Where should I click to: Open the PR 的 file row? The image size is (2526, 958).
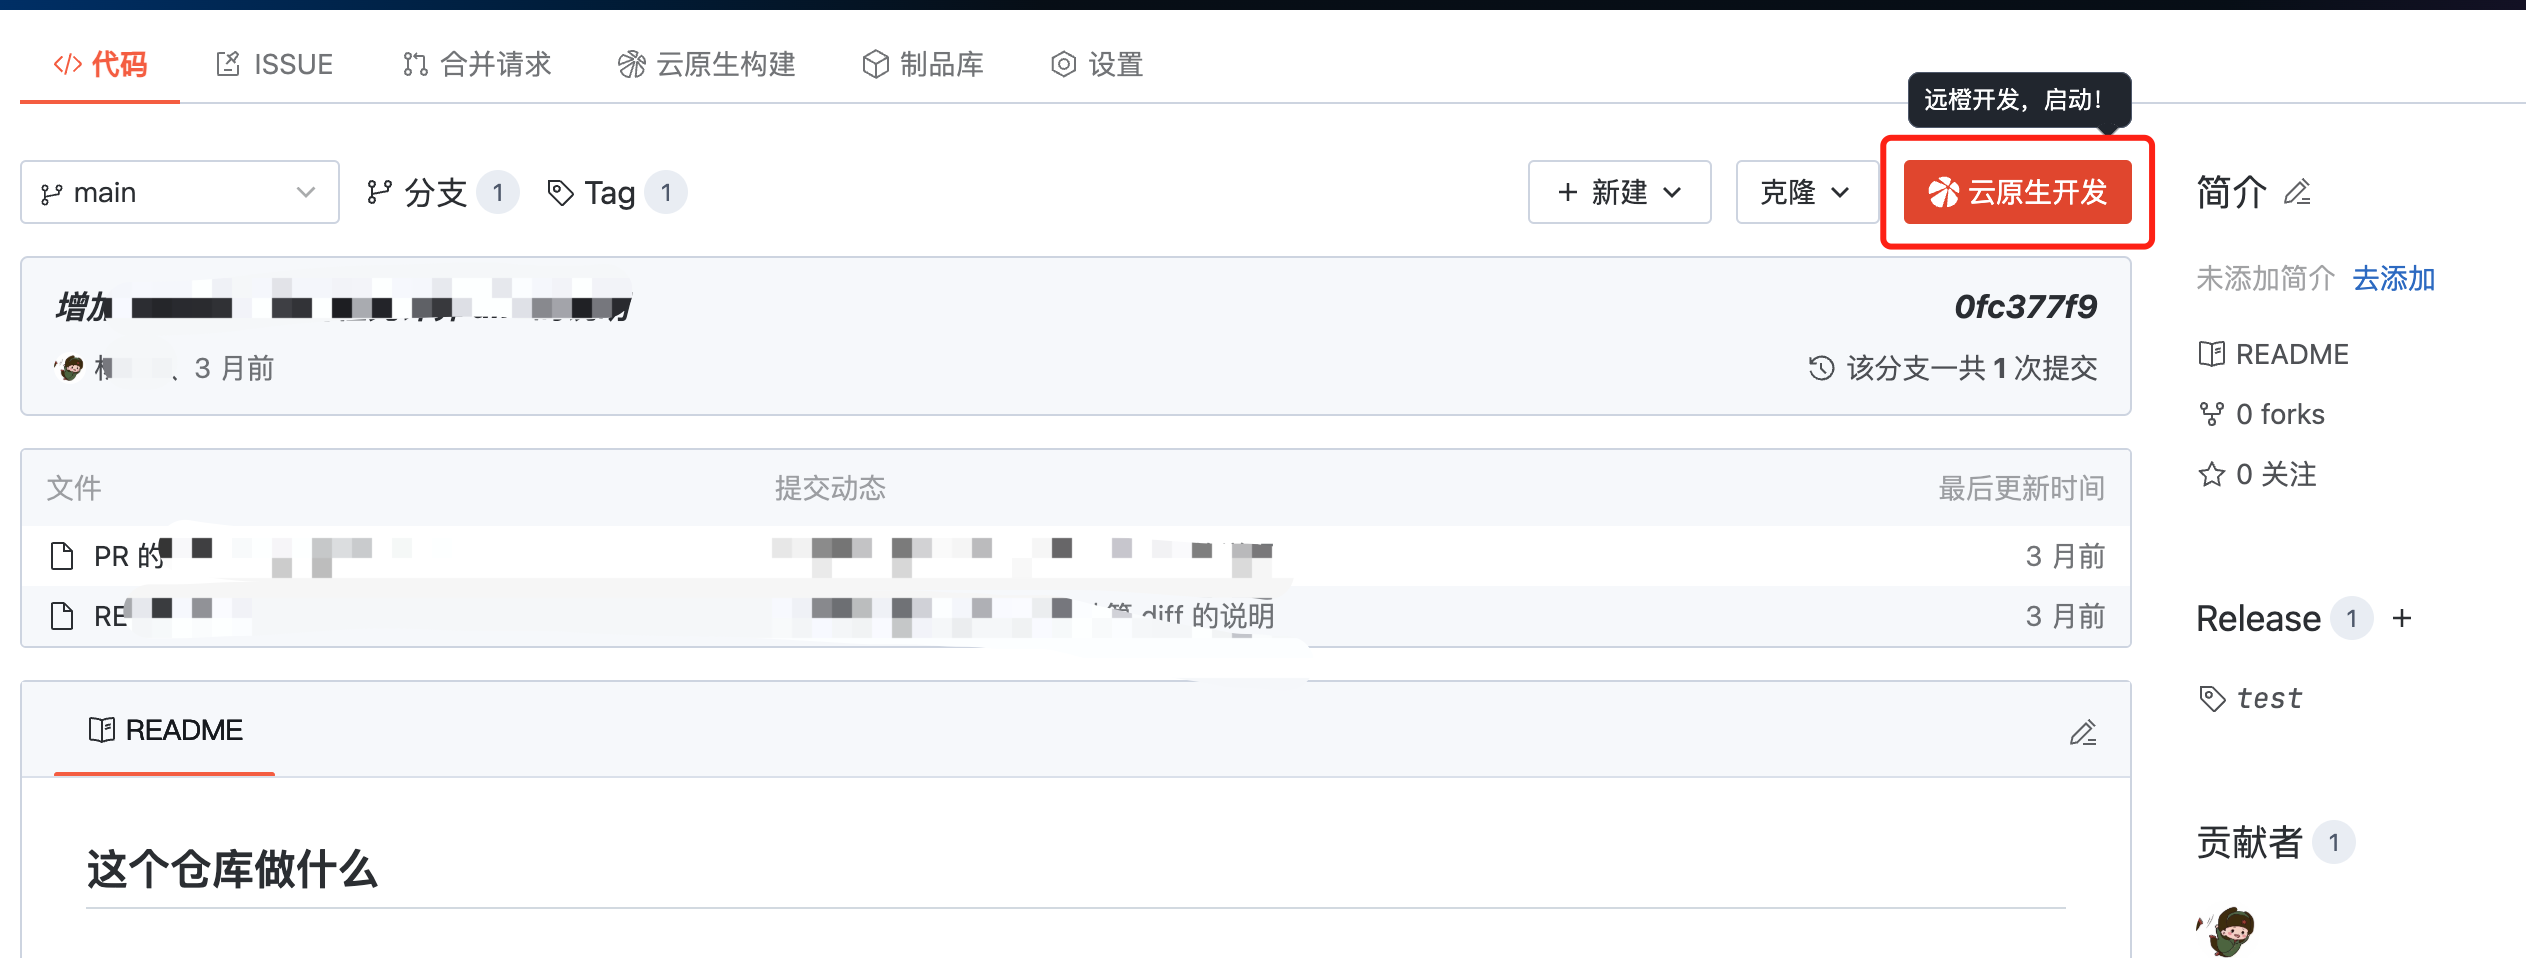pos(1076,556)
